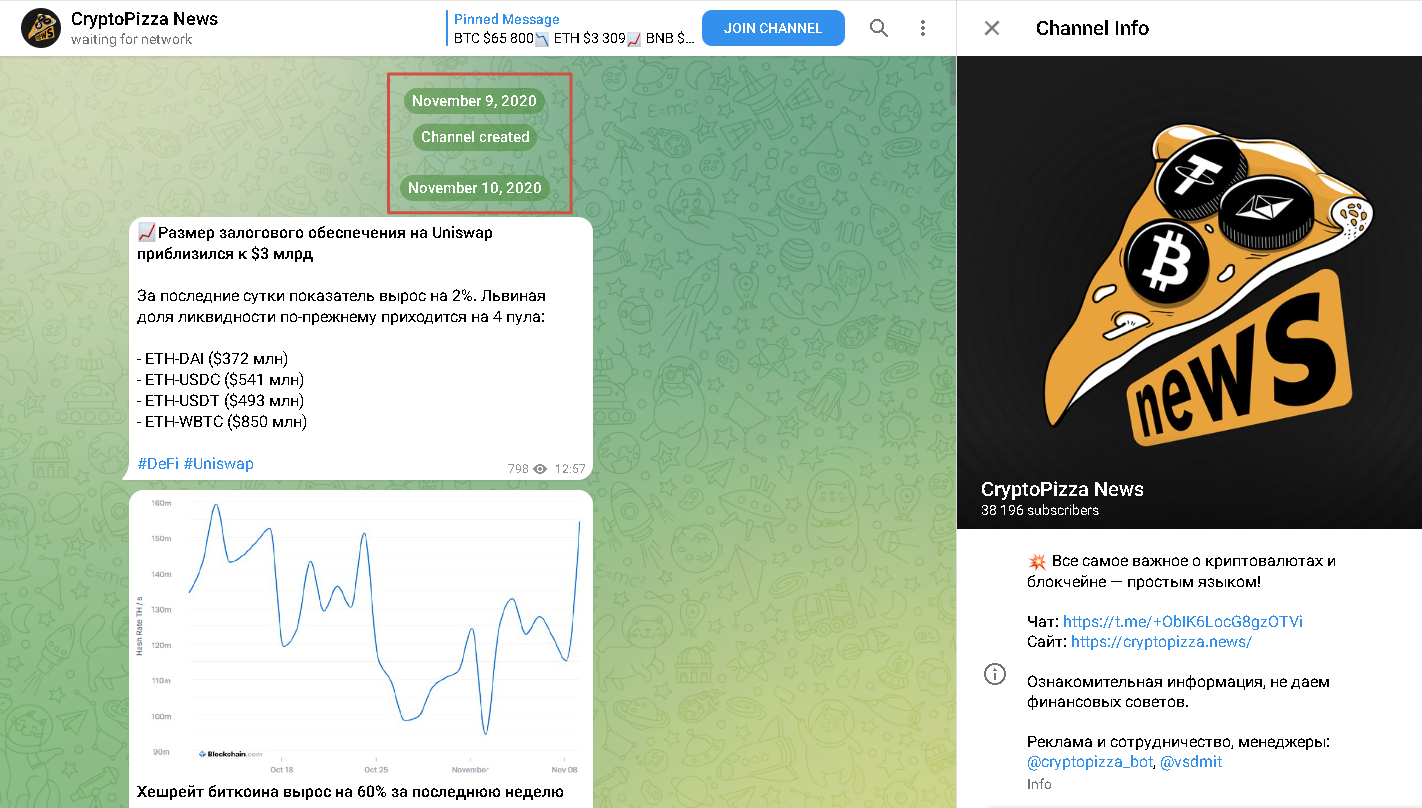Viewport: 1422px width, 808px height.
Task: Click the 'ETH-WBTC ($850 млн)' line
Action: 222,422
